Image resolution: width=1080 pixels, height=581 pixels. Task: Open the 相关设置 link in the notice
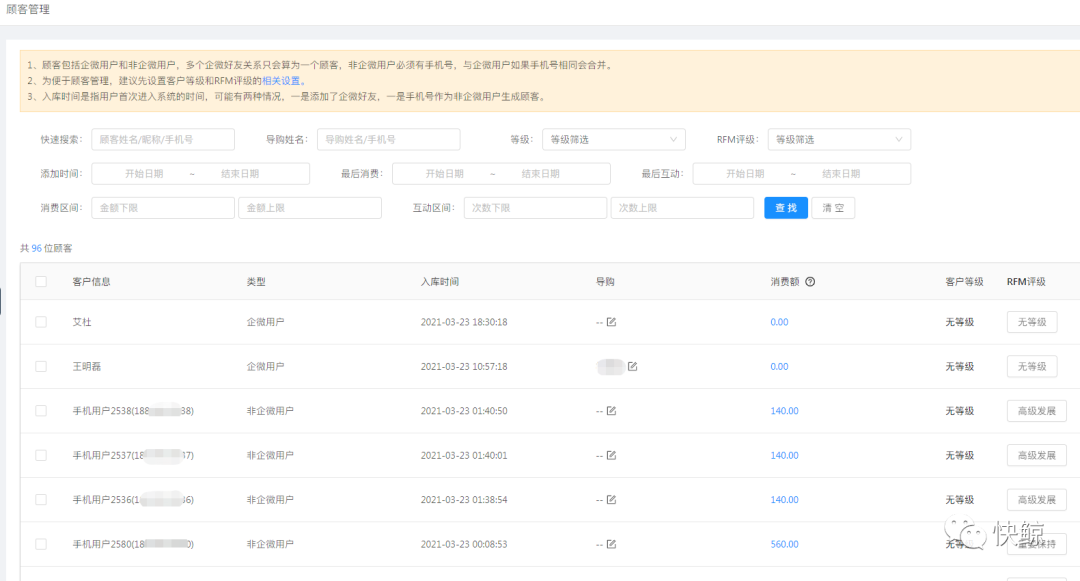click(281, 81)
